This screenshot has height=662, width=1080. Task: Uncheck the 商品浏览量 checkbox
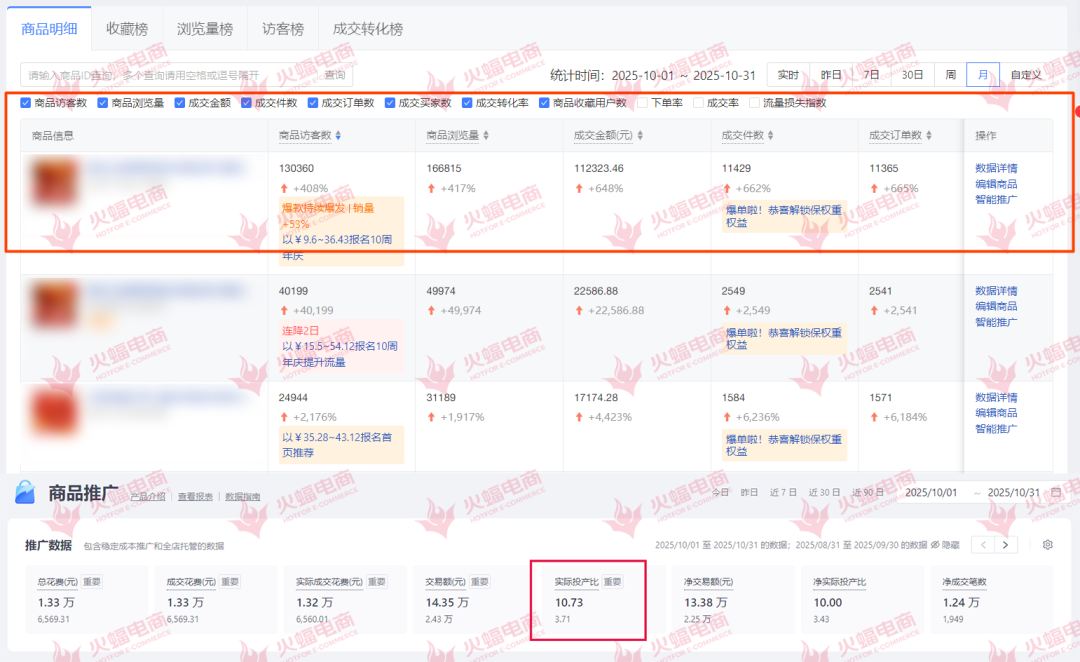tap(103, 103)
